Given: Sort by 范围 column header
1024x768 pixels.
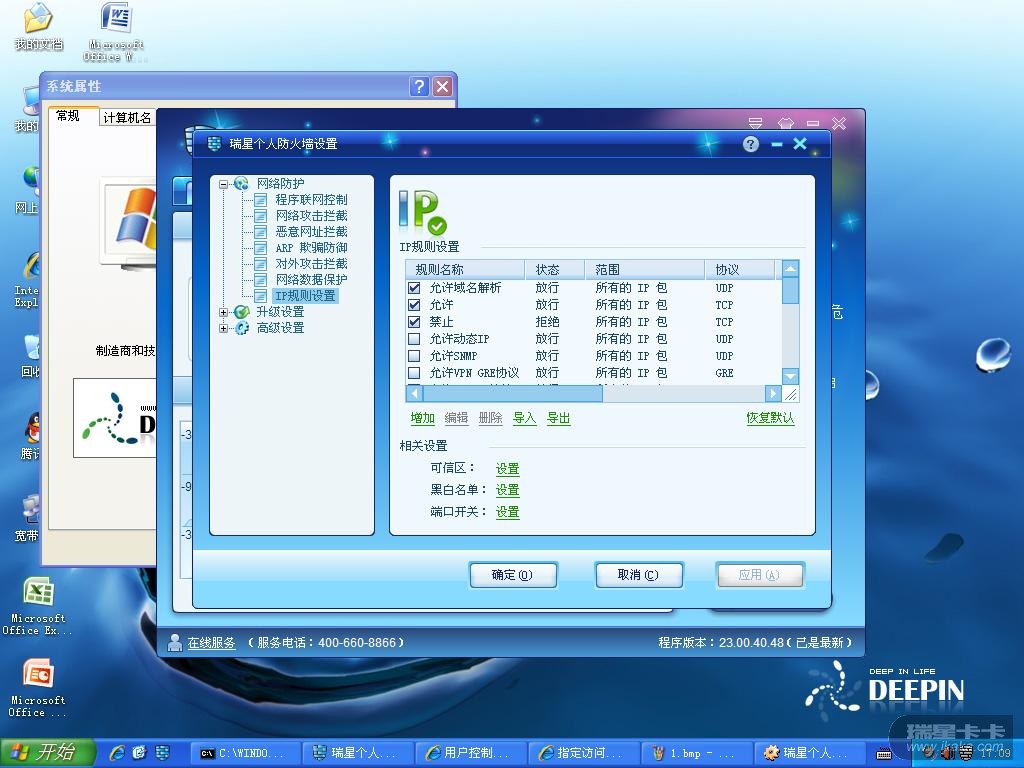Looking at the screenshot, I should tap(645, 270).
